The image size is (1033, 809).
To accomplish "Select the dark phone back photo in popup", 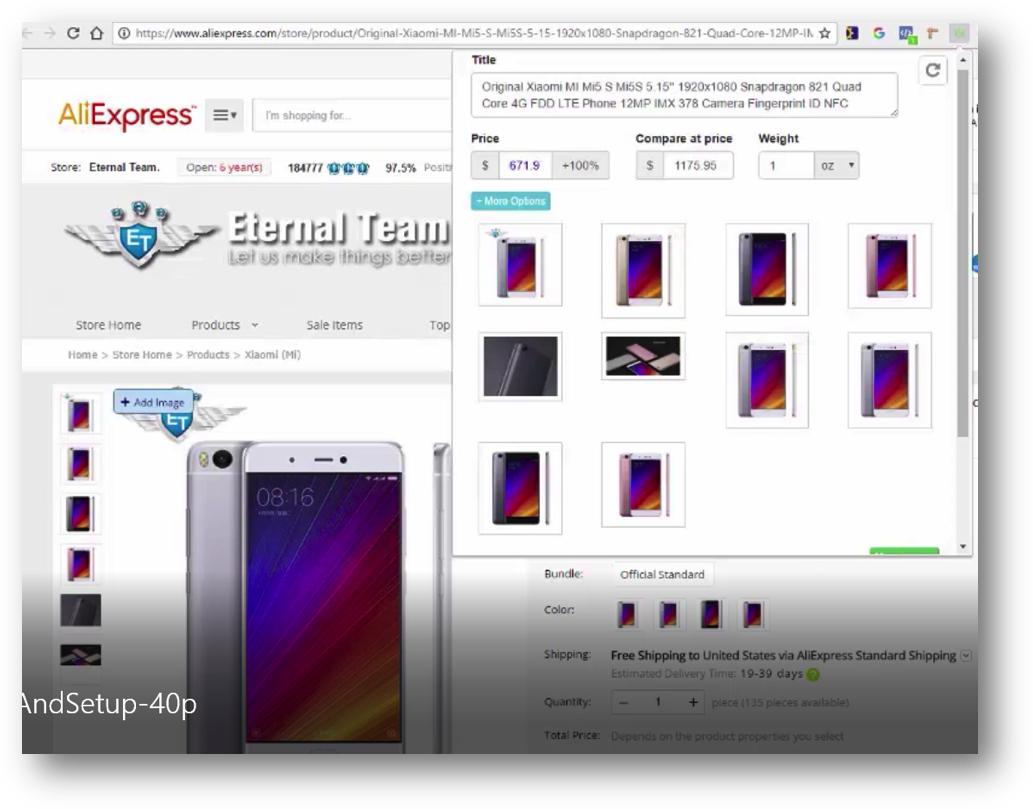I will click(520, 366).
